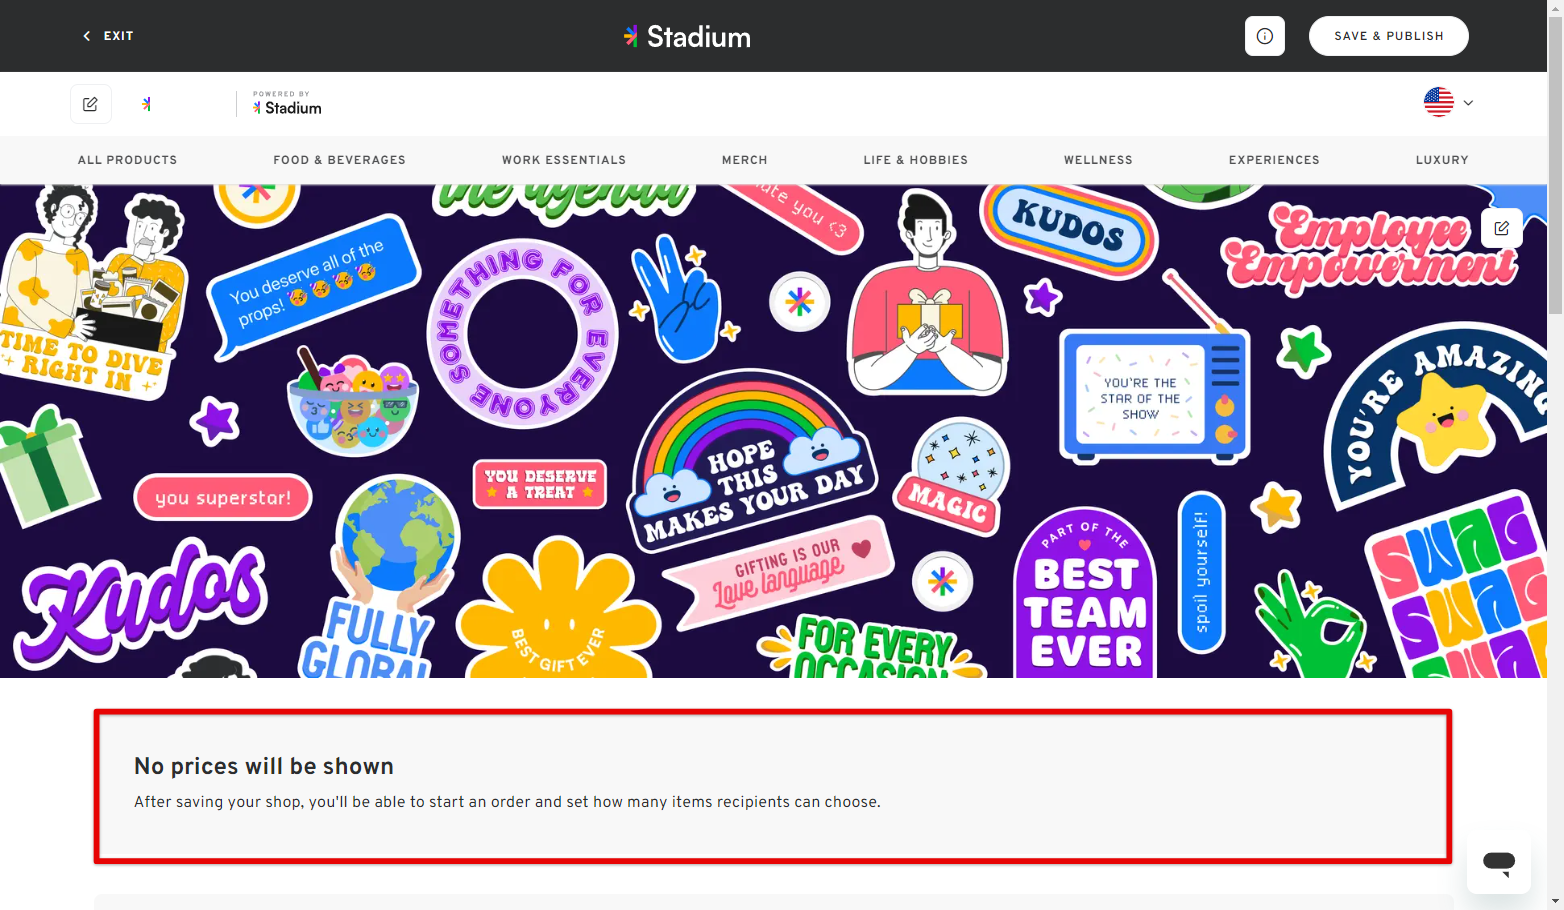Open the shop logo editor pencil icon
The height and width of the screenshot is (910, 1564).
coord(91,104)
